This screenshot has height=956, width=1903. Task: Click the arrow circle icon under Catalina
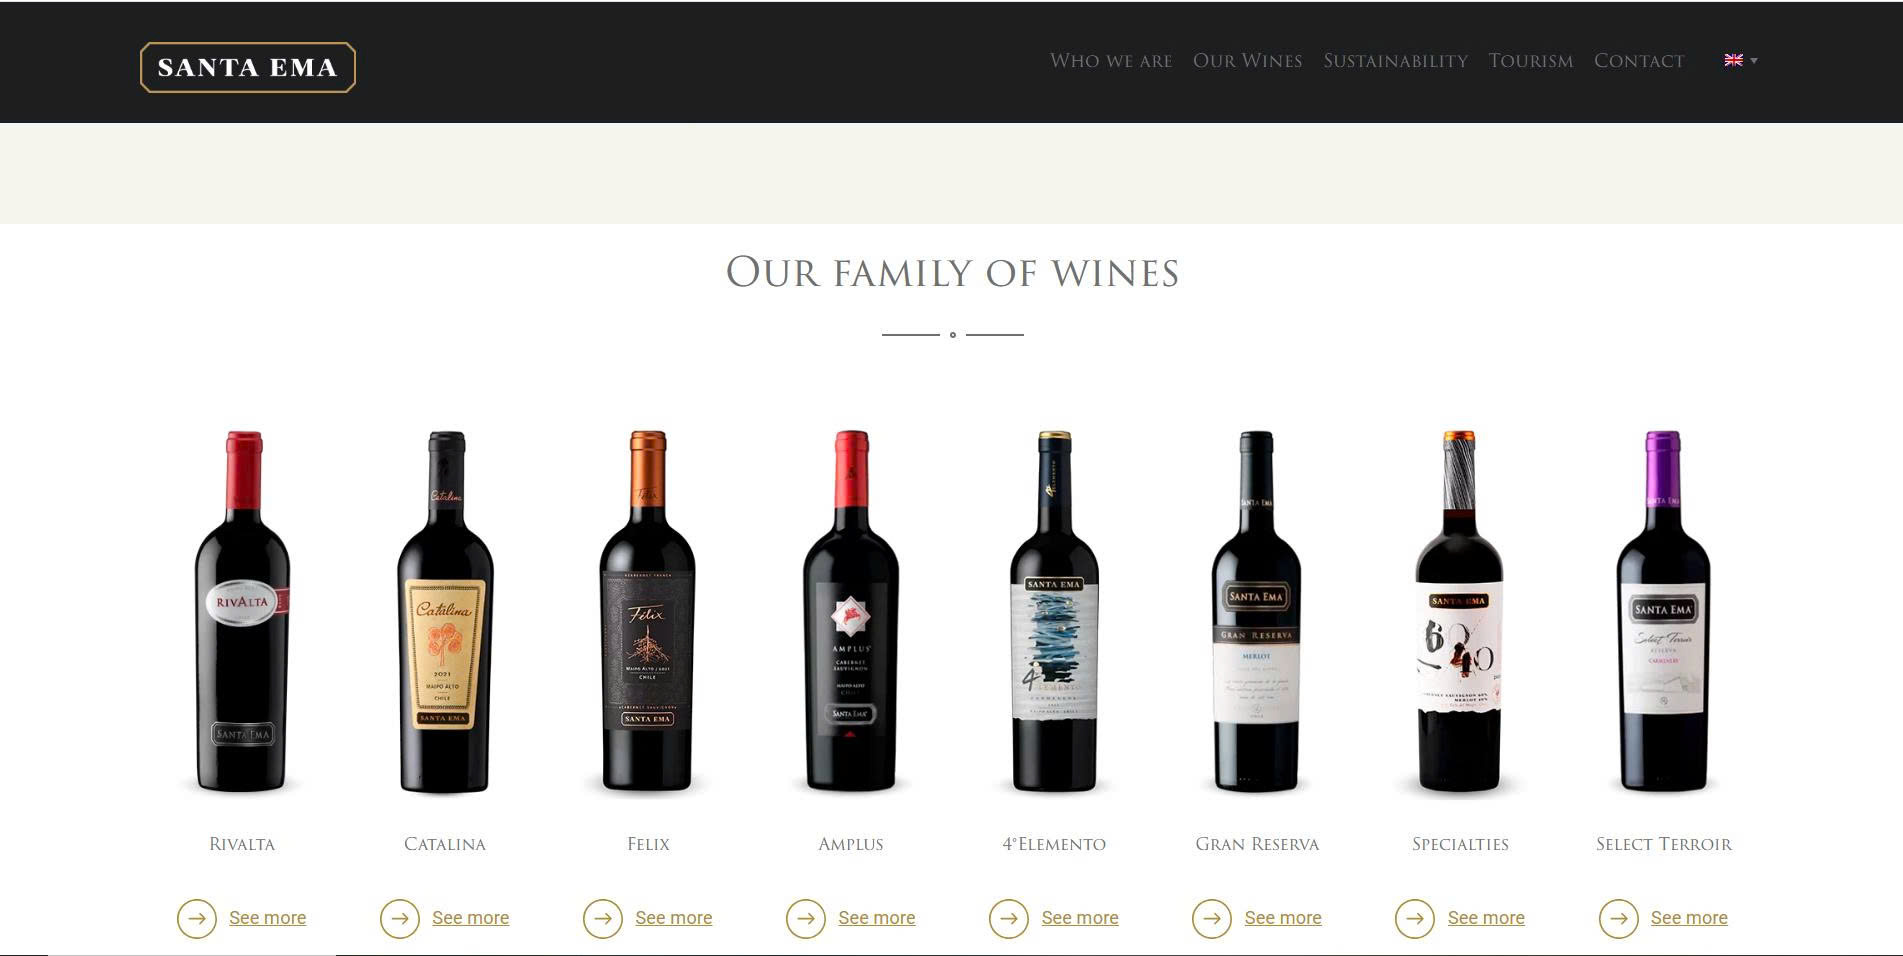[400, 918]
